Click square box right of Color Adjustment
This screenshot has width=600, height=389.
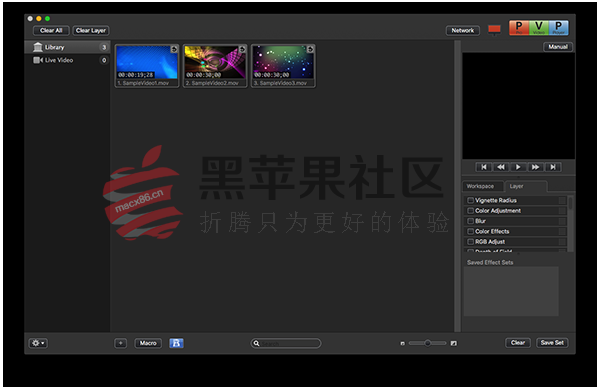(x=562, y=211)
